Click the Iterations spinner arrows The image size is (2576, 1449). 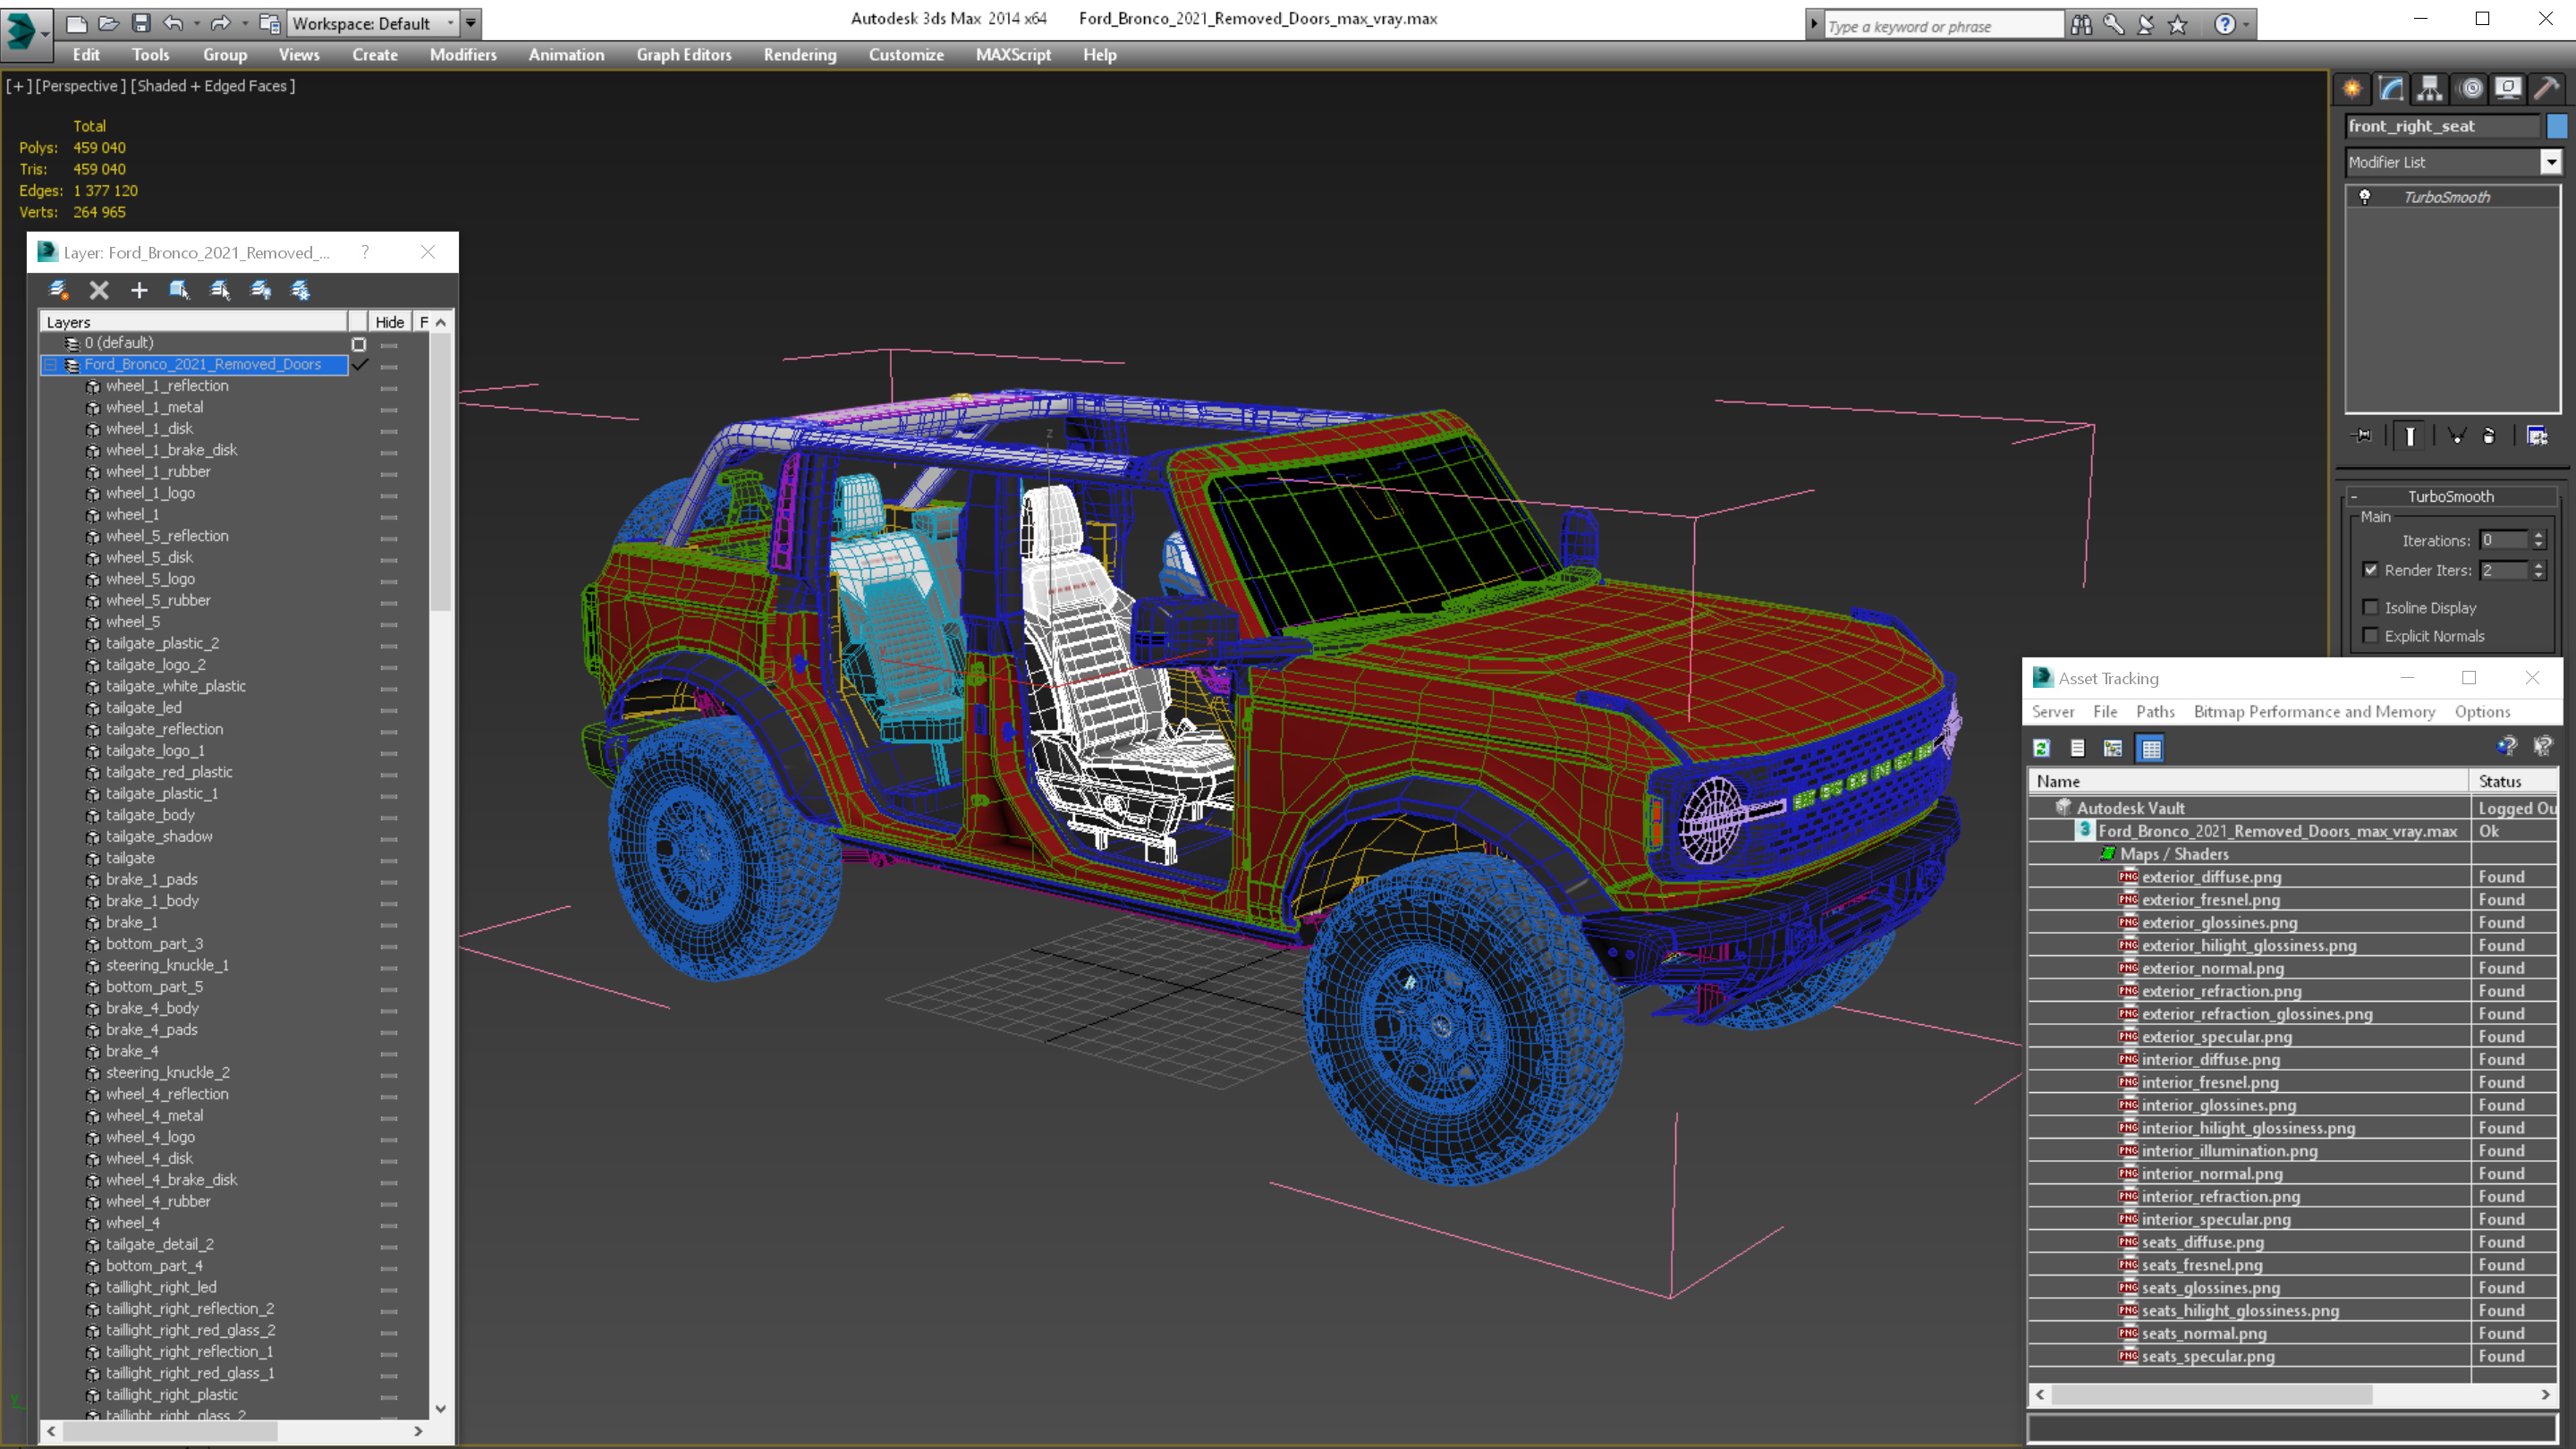2538,541
